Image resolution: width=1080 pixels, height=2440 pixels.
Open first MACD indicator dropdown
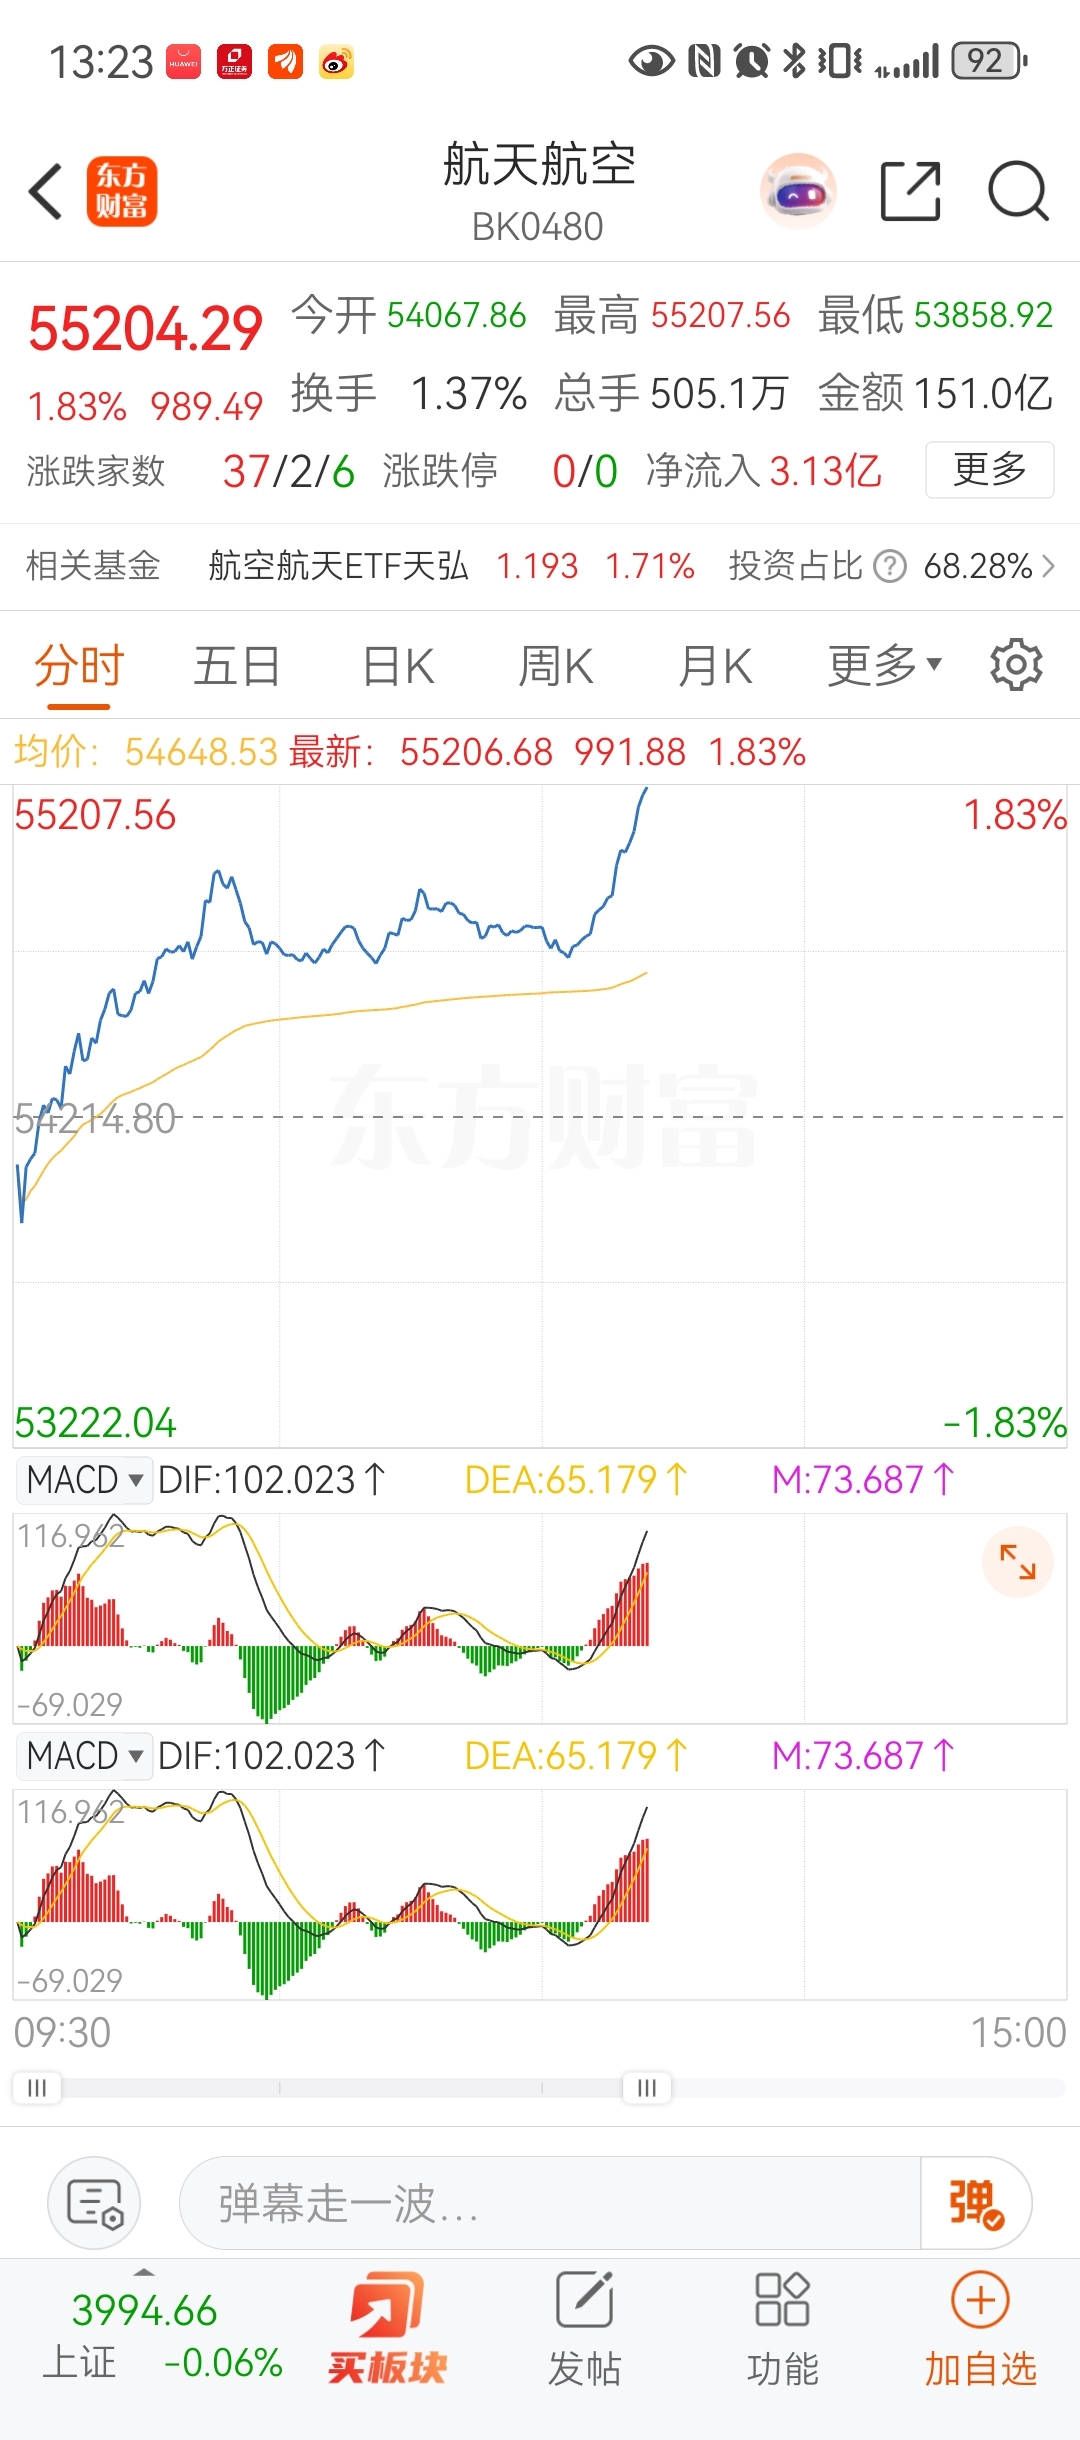click(86, 1480)
